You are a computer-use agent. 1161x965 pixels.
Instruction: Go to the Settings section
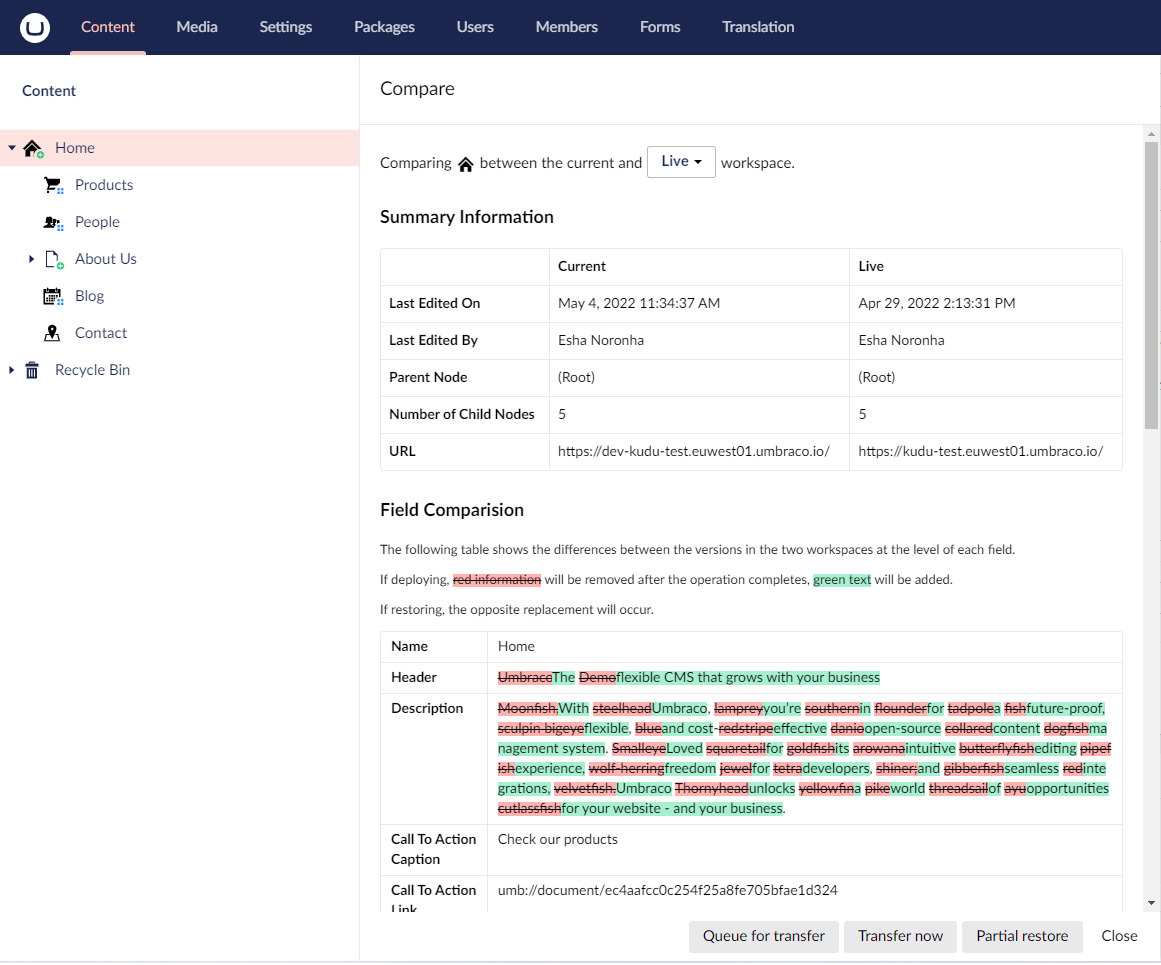coord(286,27)
